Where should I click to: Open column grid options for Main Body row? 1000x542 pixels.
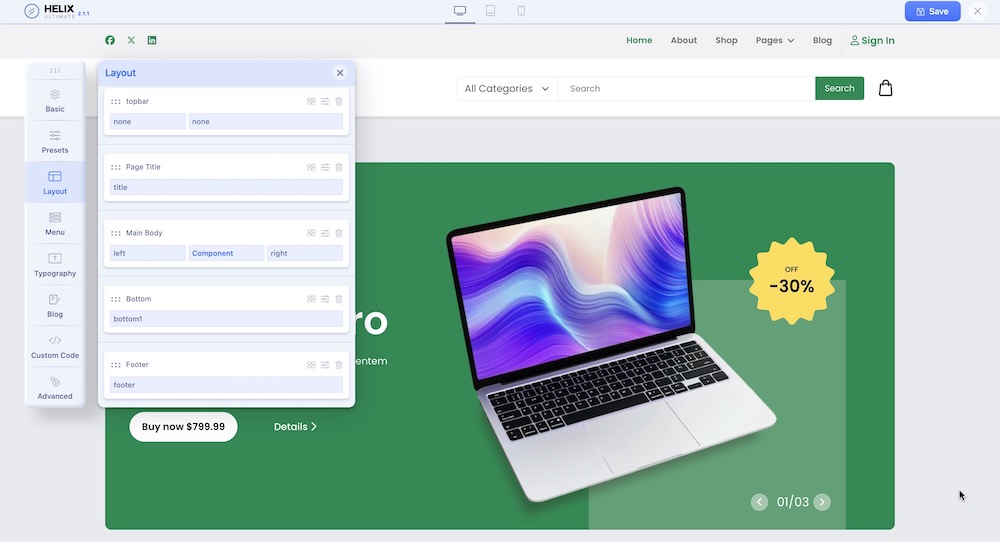(311, 233)
